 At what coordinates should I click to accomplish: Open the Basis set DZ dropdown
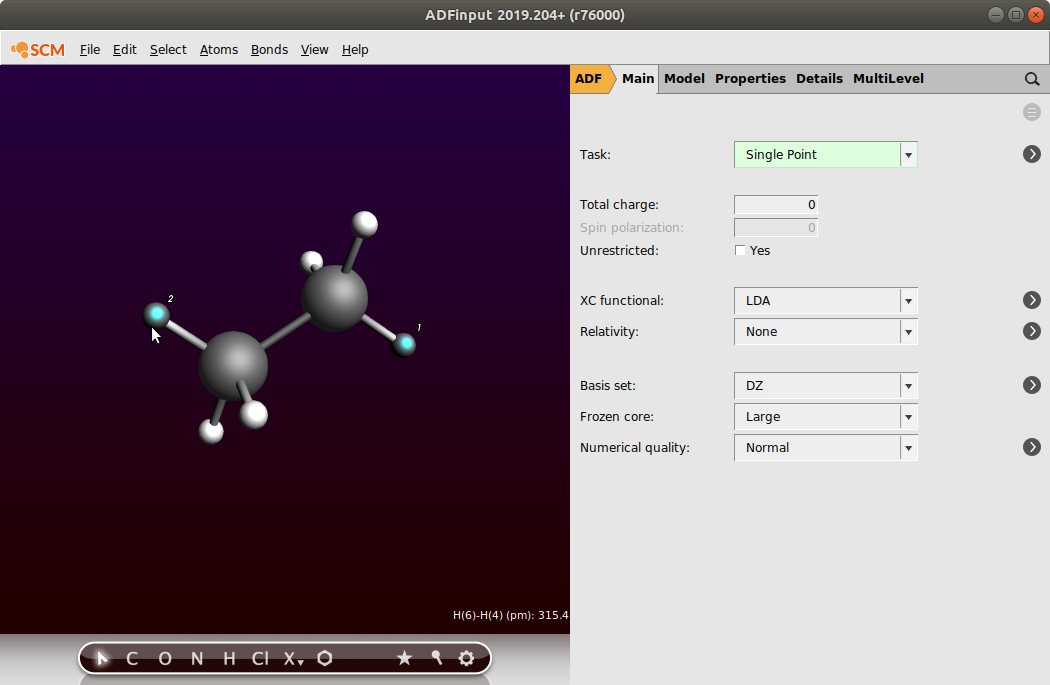825,386
